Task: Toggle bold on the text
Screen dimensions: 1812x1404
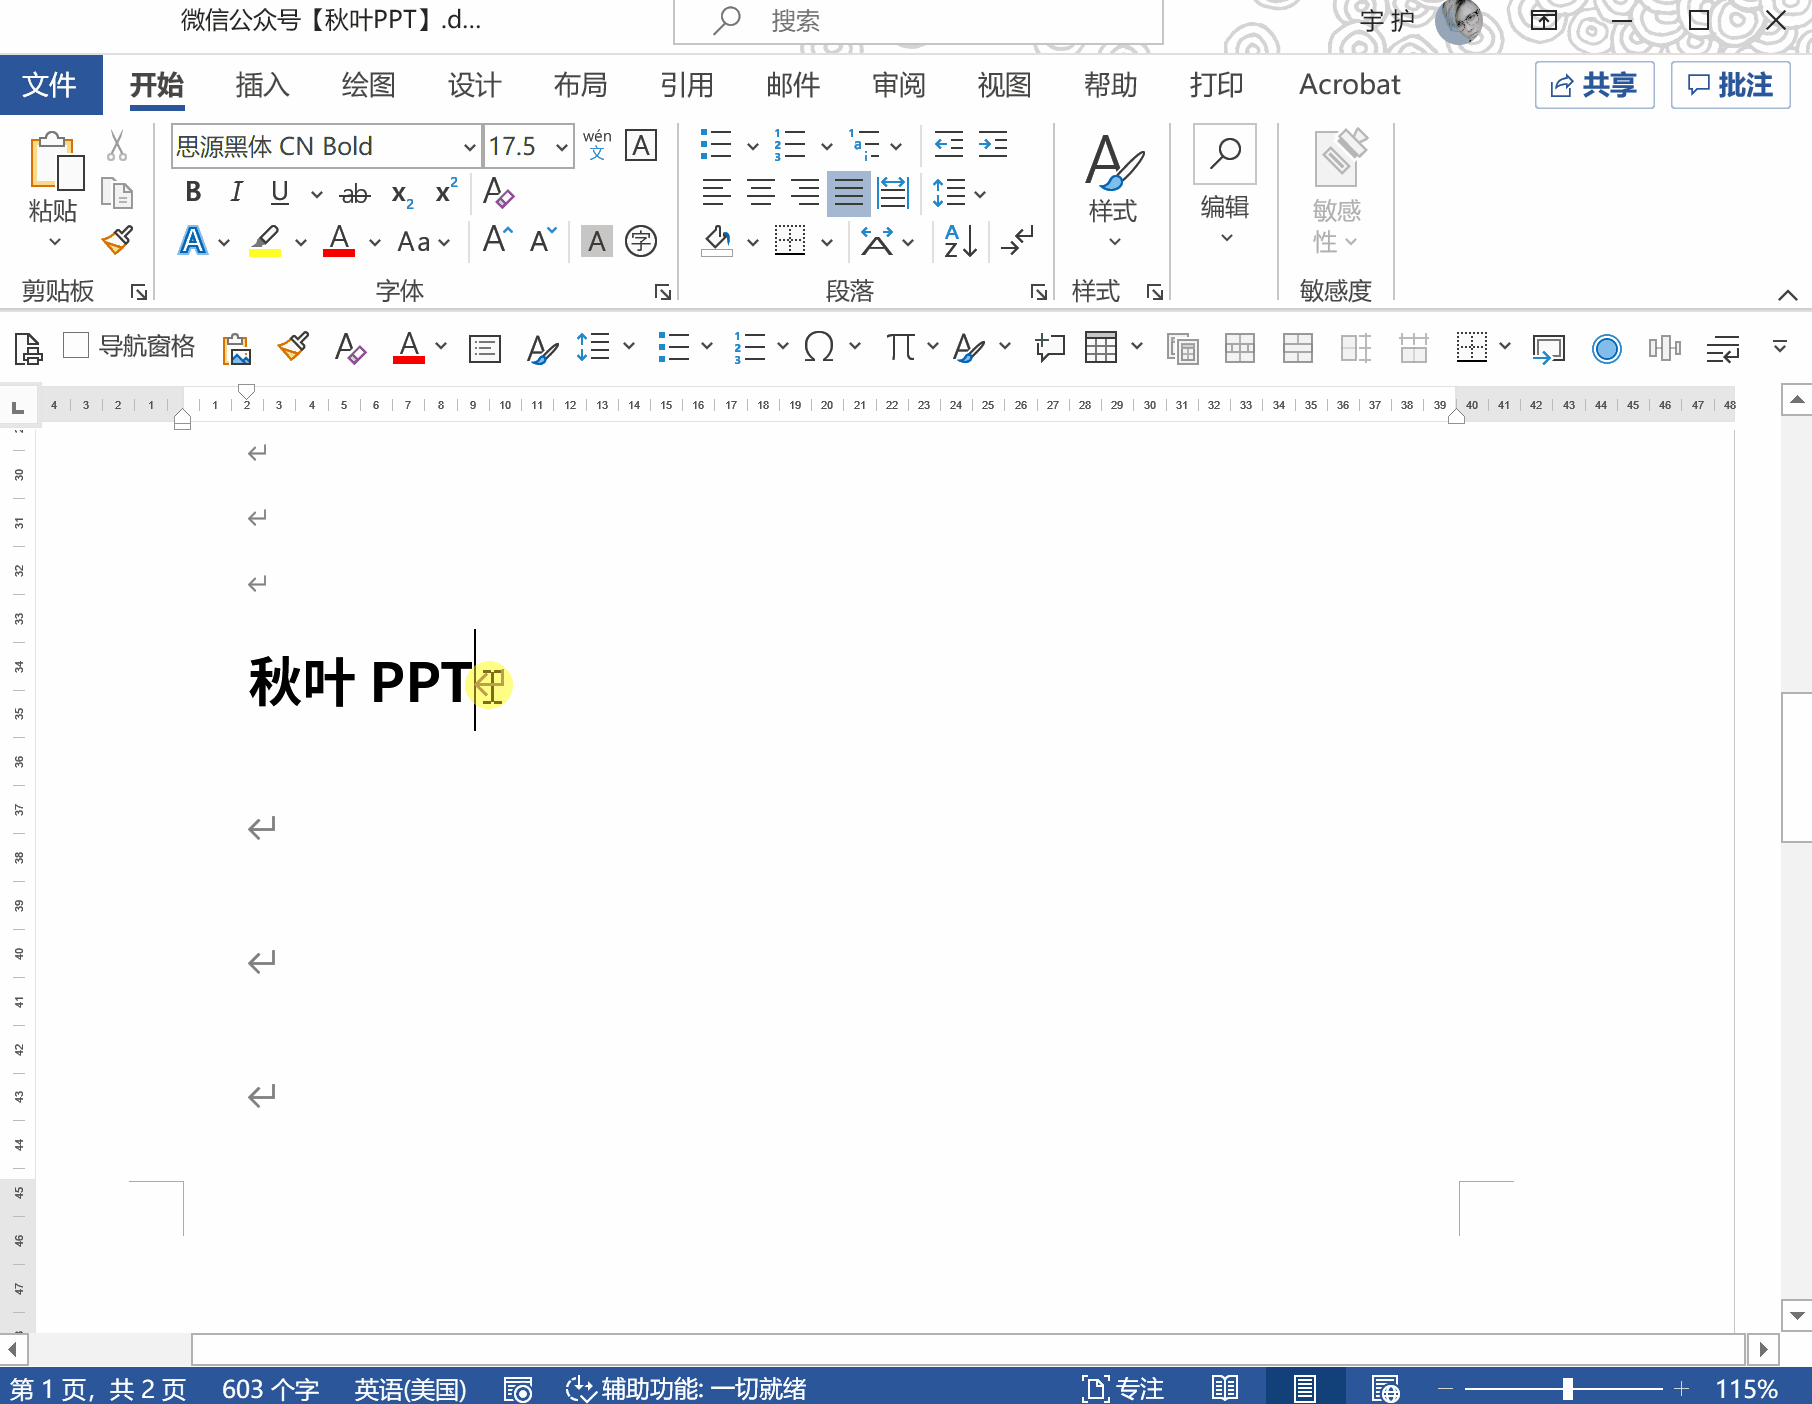Action: pos(194,192)
